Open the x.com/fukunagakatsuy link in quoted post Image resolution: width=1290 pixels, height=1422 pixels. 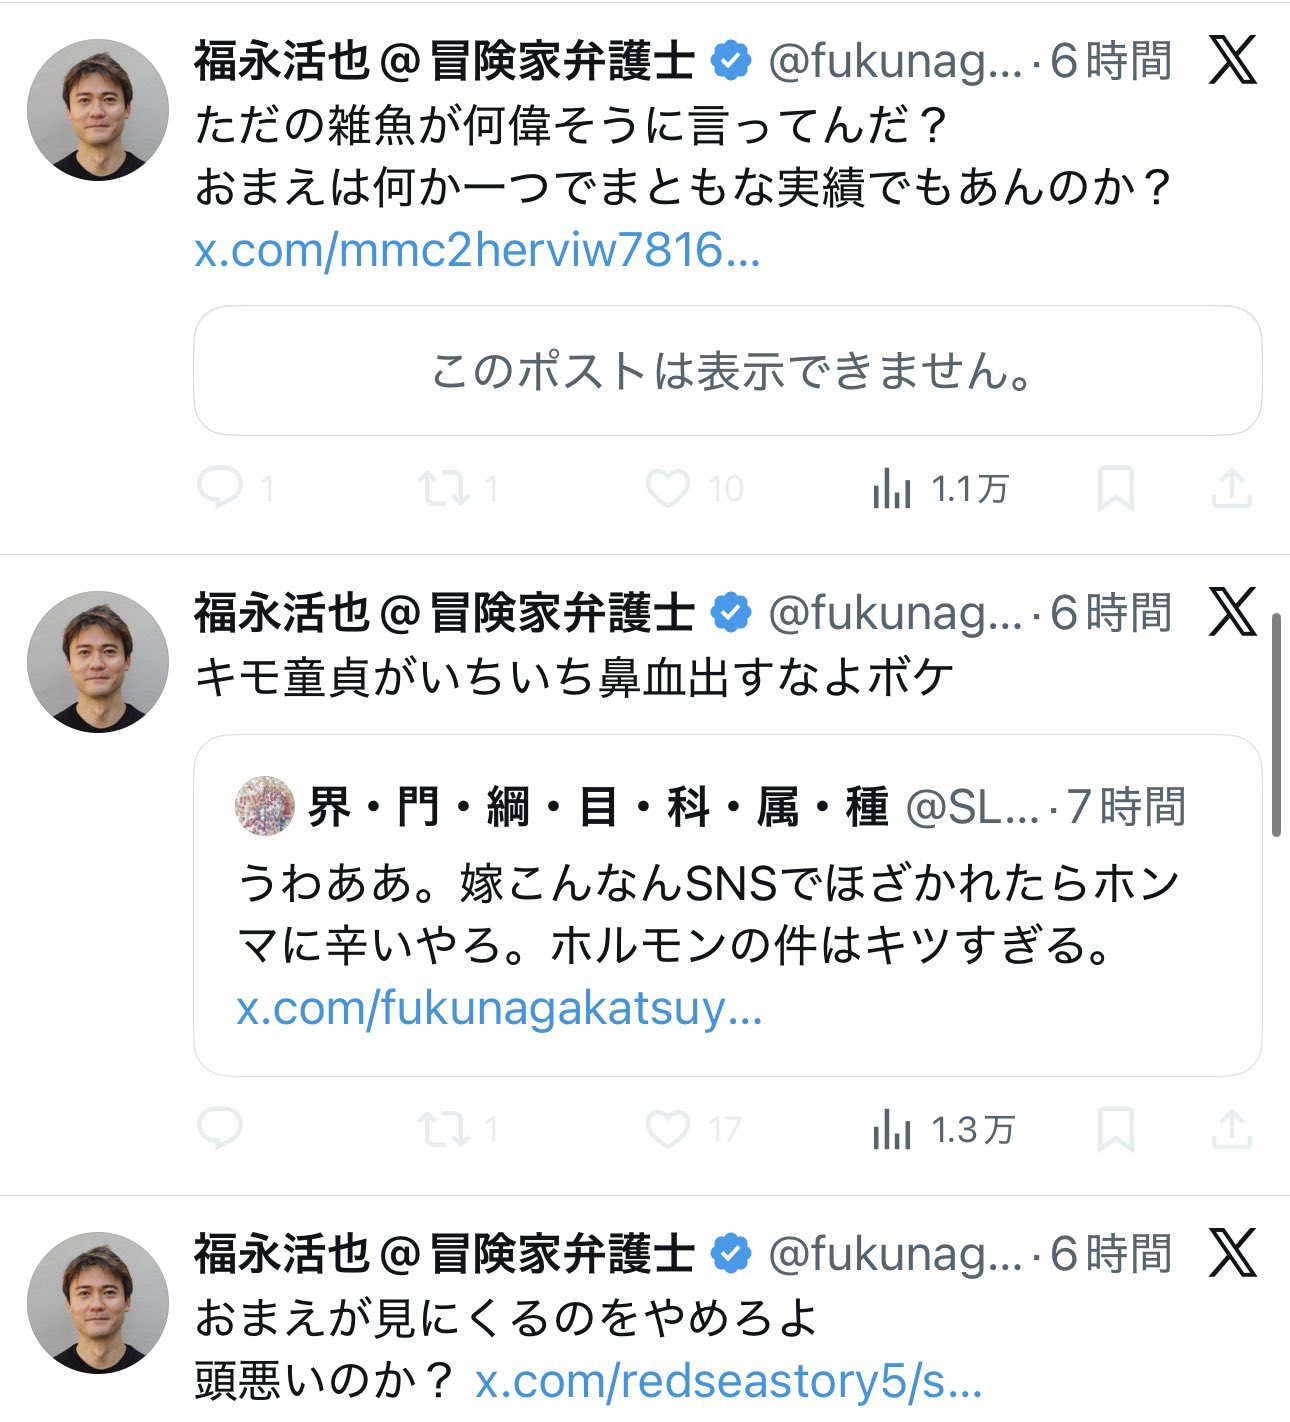(499, 1009)
